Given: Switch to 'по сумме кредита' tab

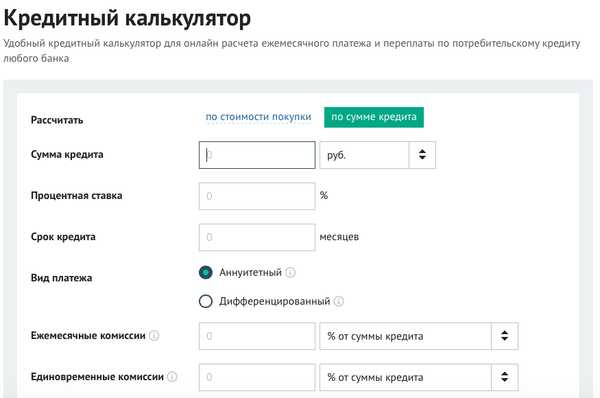Looking at the screenshot, I should (374, 117).
